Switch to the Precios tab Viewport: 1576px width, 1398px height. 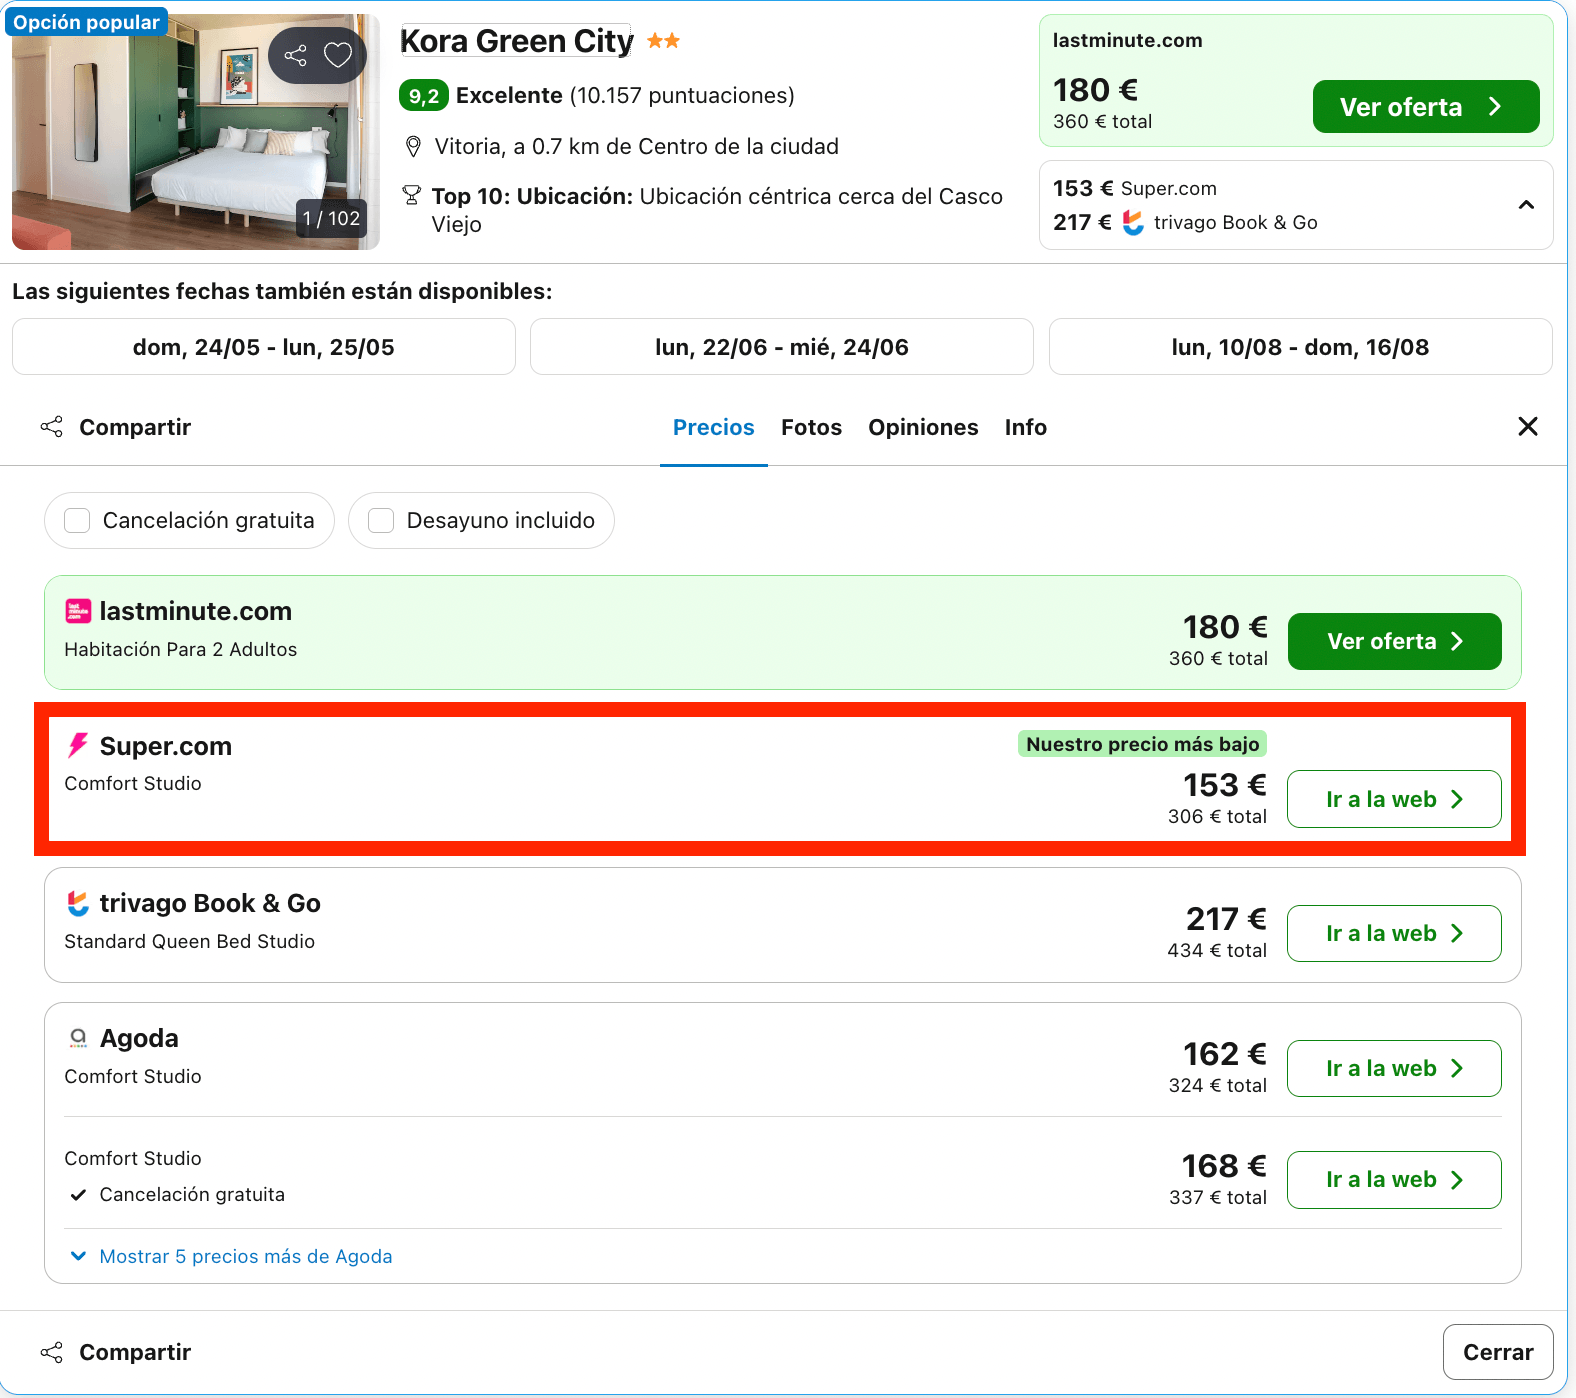point(714,427)
